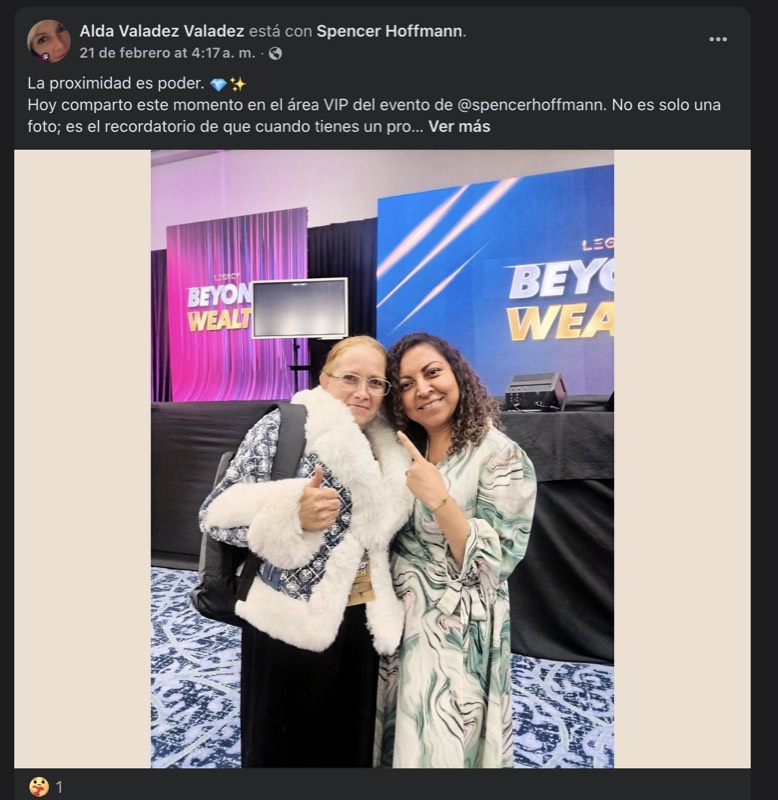This screenshot has width=778, height=800.
Task: Click the Care reaction emoji icon
Action: 39,787
